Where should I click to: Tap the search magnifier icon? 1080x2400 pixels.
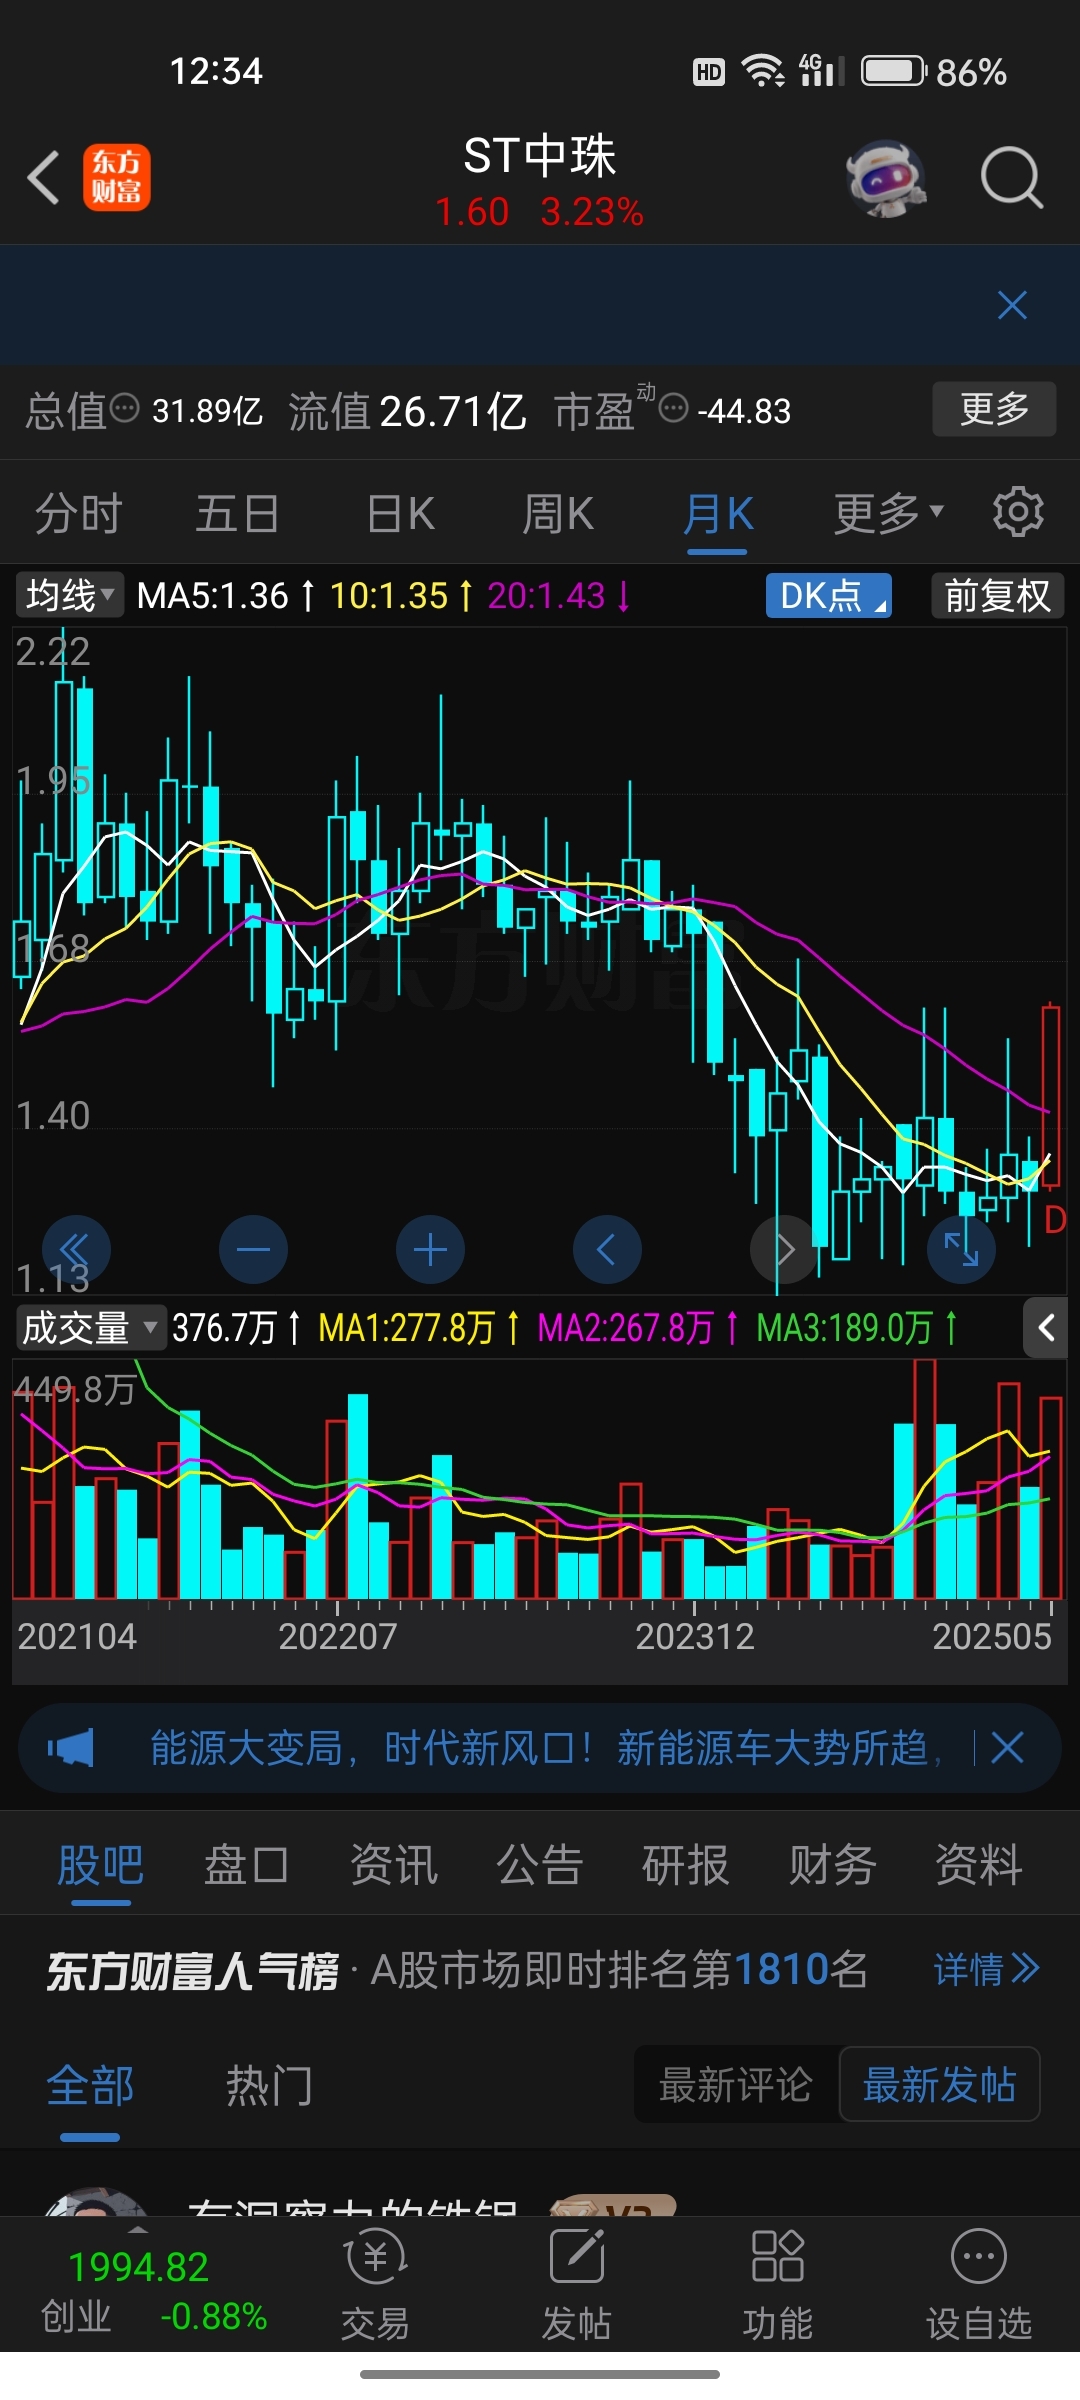point(1011,178)
